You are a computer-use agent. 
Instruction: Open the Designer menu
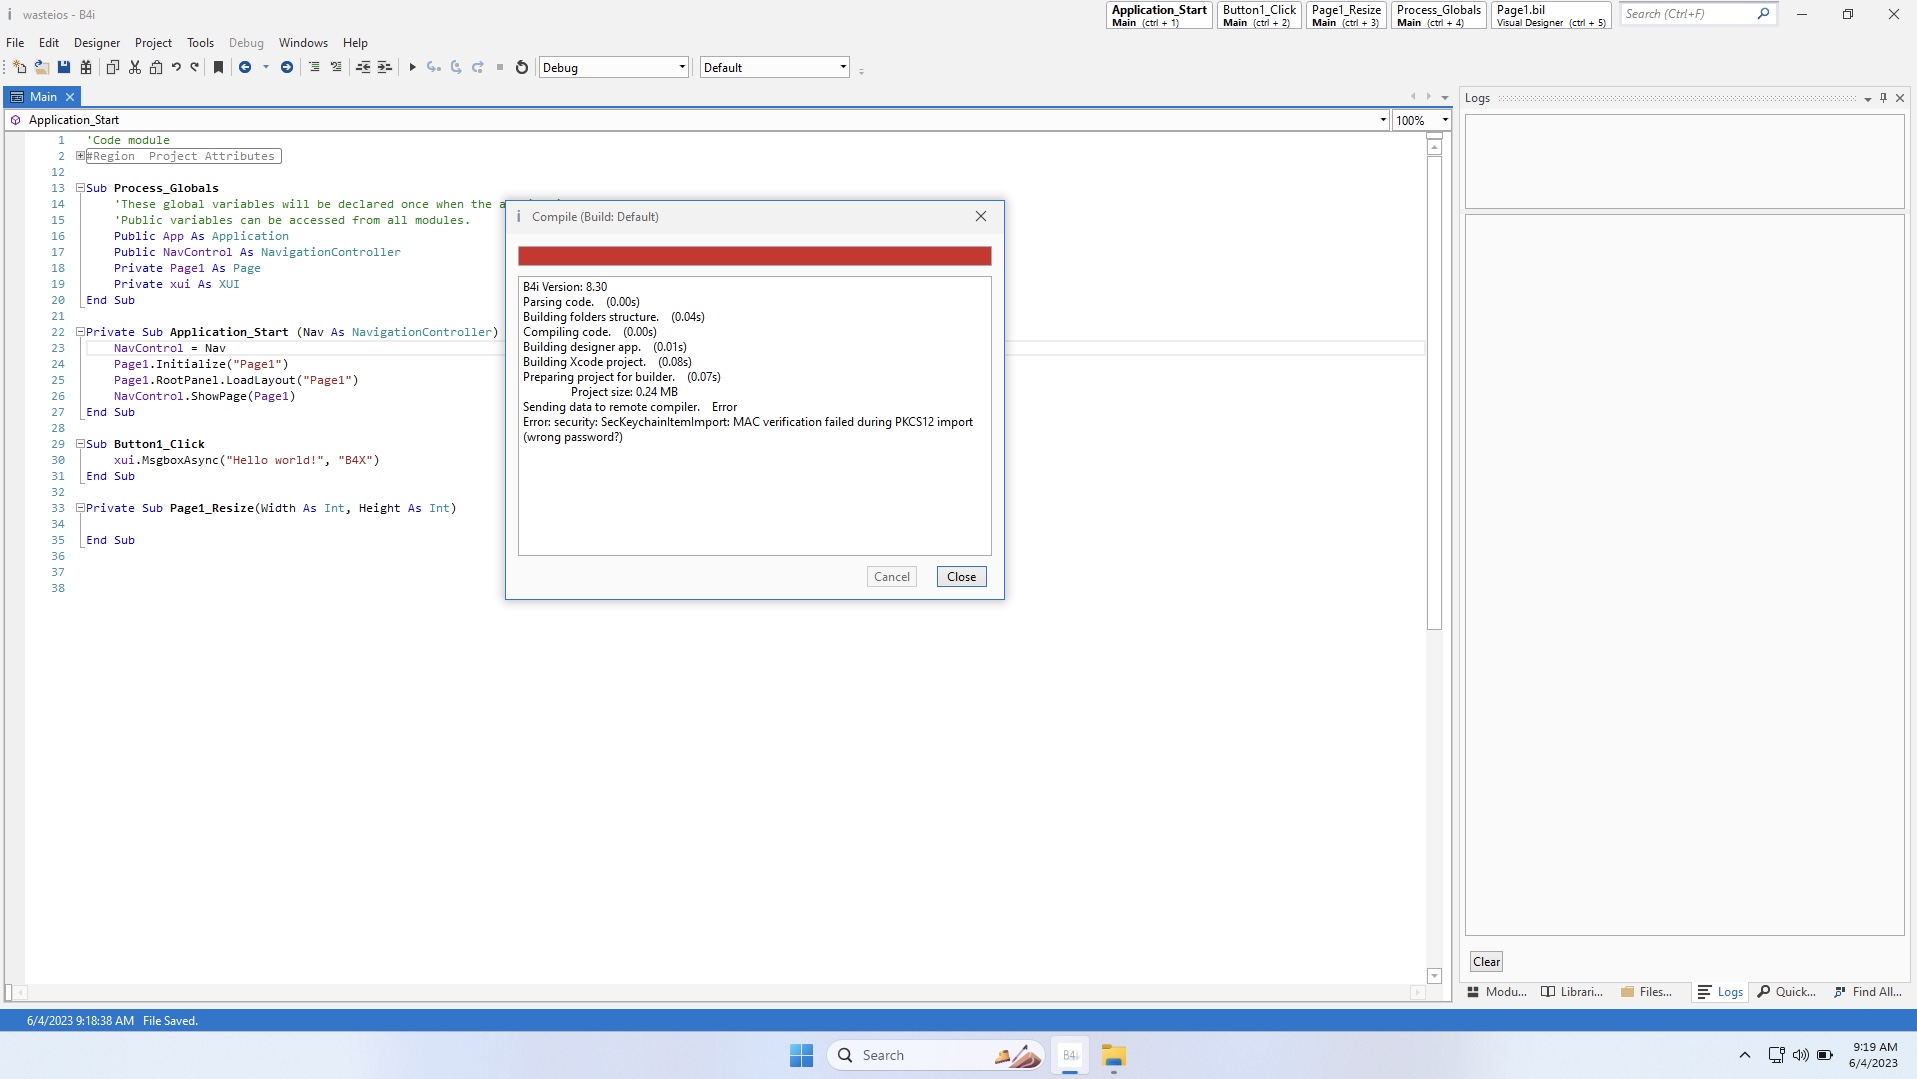[x=97, y=43]
